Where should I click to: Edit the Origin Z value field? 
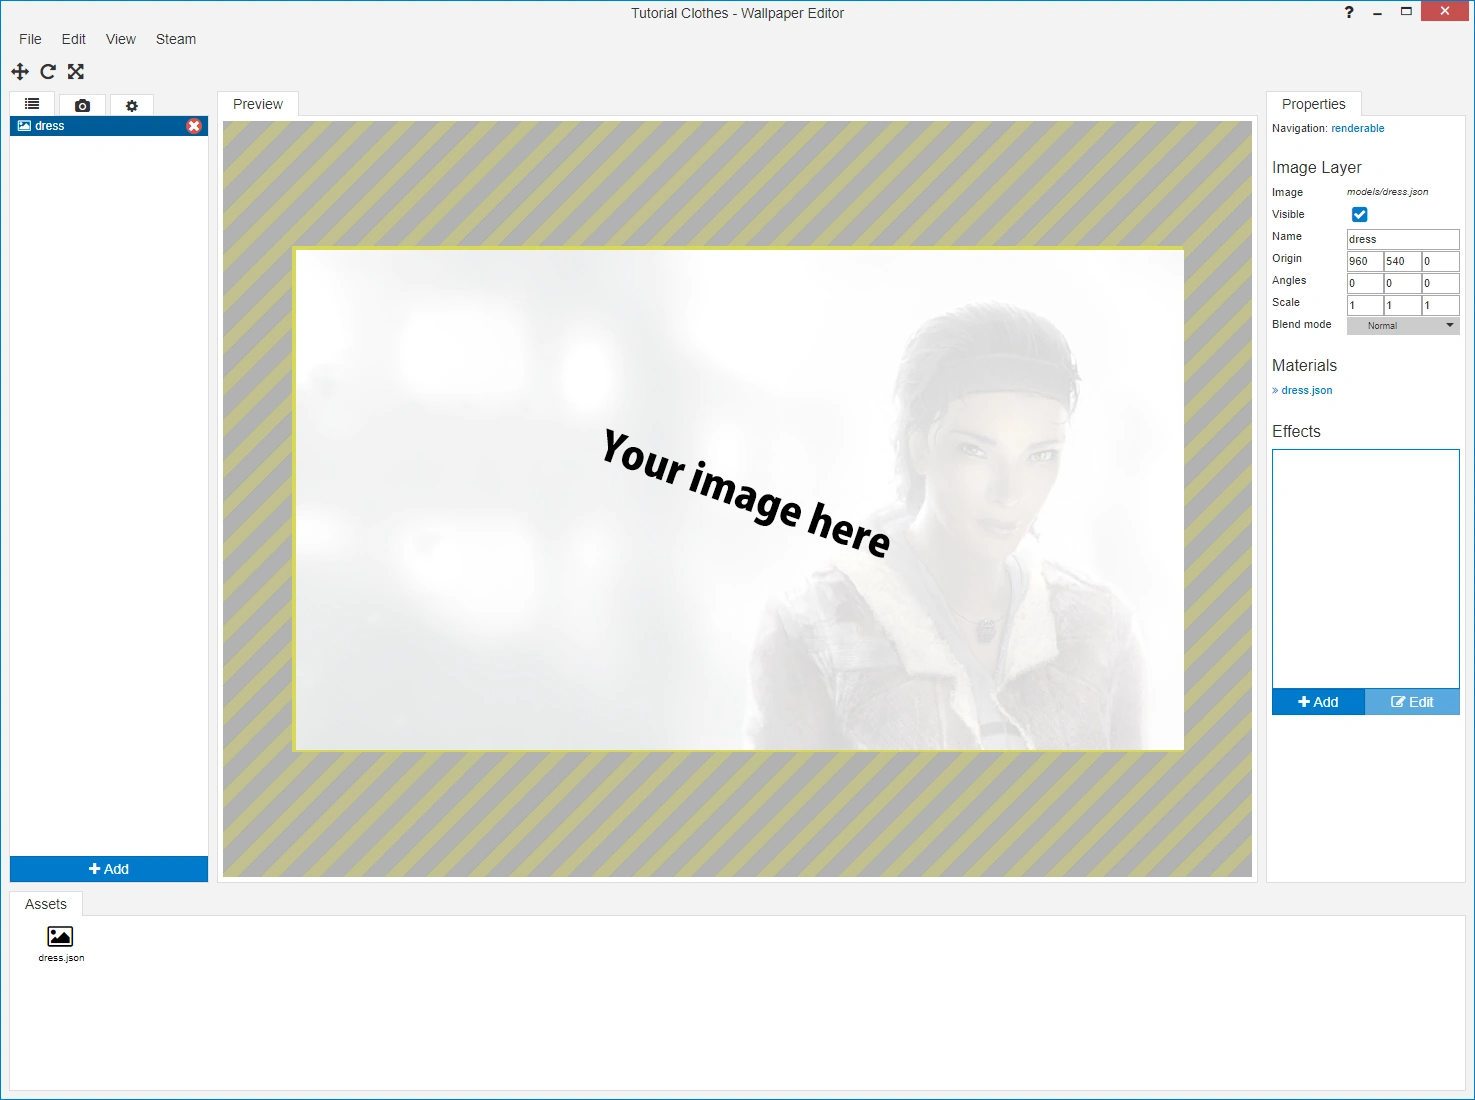tap(1441, 261)
